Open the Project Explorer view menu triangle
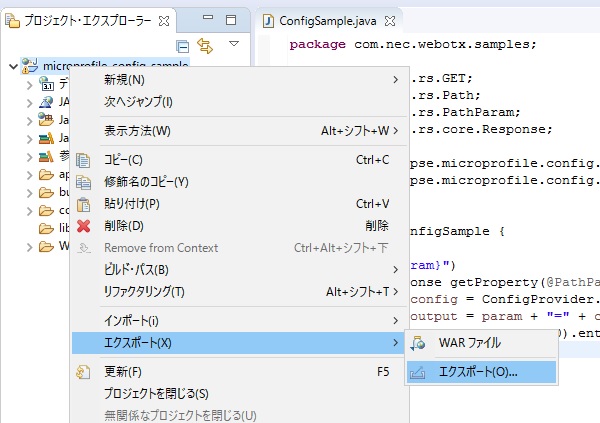600x423 pixels. click(x=234, y=45)
